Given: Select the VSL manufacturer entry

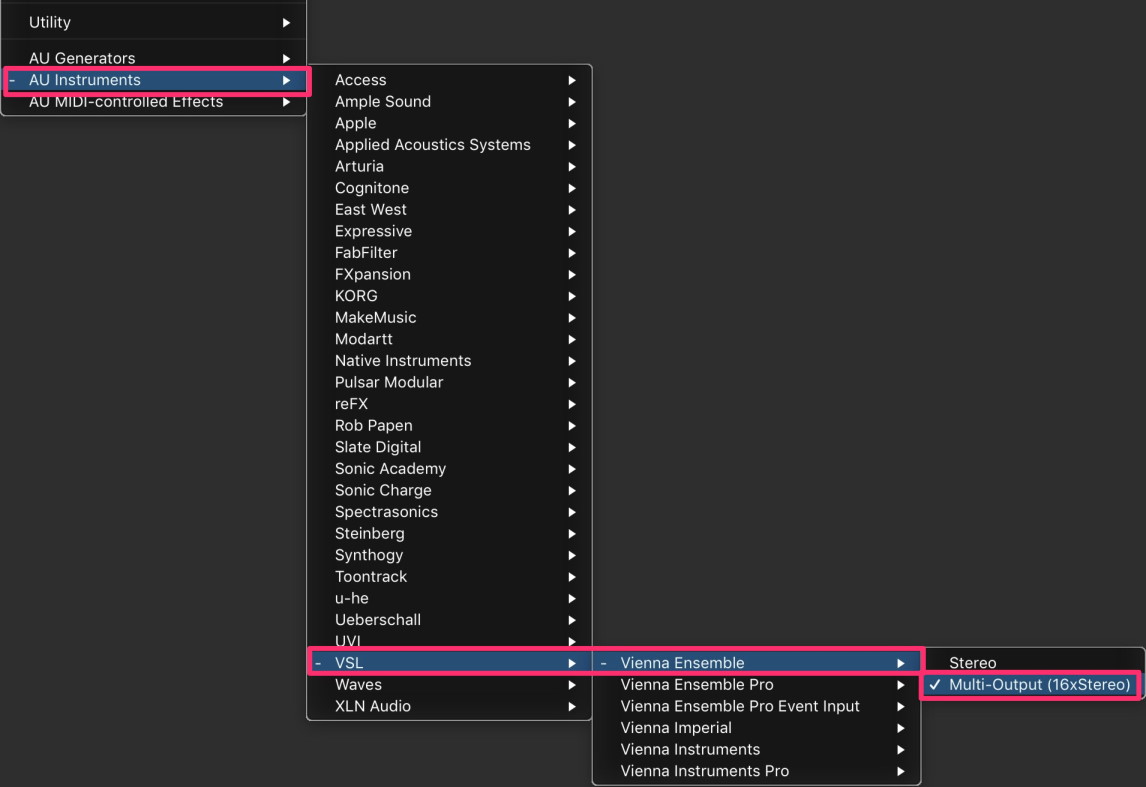Looking at the screenshot, I should (x=449, y=663).
